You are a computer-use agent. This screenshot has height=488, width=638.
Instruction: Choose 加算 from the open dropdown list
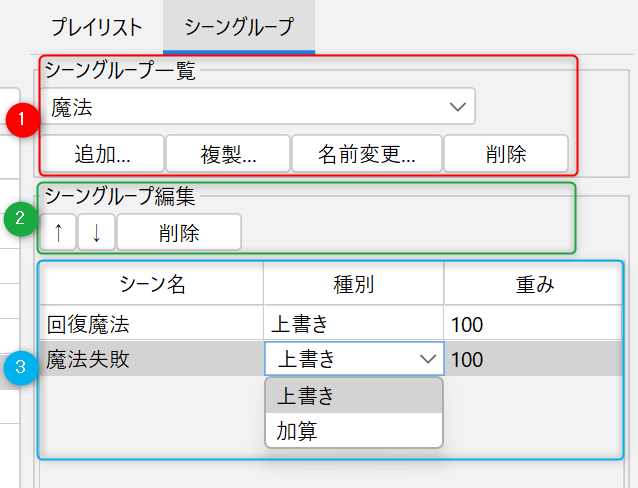click(x=353, y=431)
